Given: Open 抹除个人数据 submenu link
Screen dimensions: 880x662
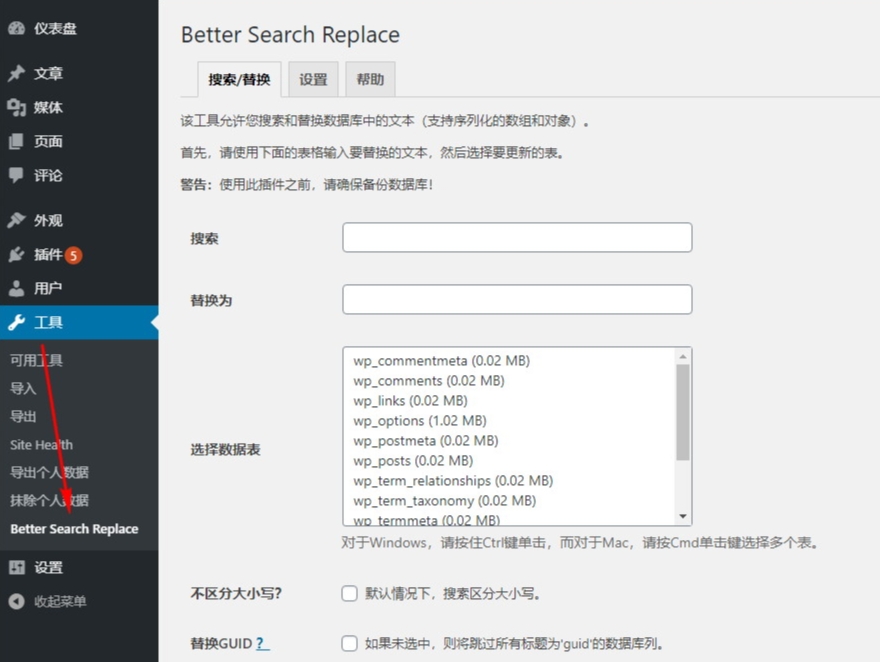Looking at the screenshot, I should click(x=49, y=500).
